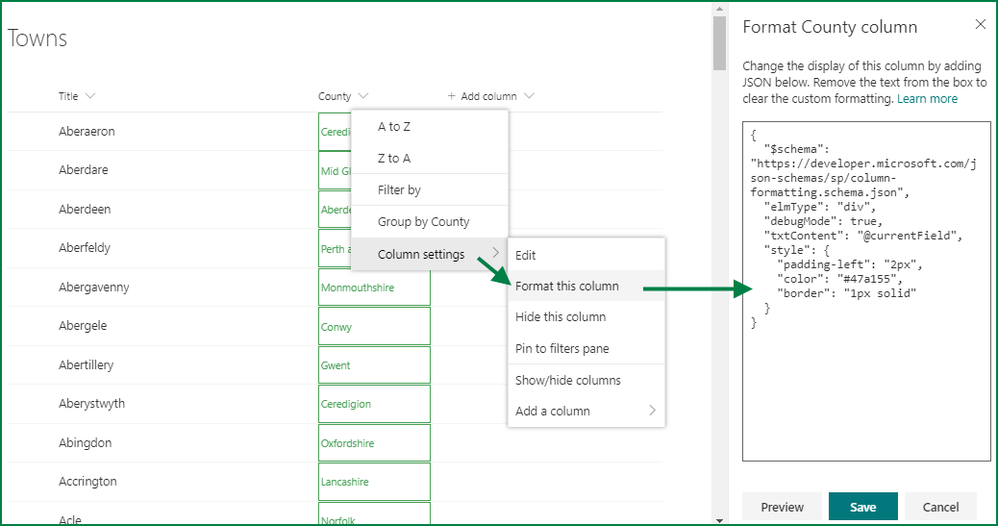
Task: Choose Filter by in the column menu
Action: pyautogui.click(x=399, y=190)
